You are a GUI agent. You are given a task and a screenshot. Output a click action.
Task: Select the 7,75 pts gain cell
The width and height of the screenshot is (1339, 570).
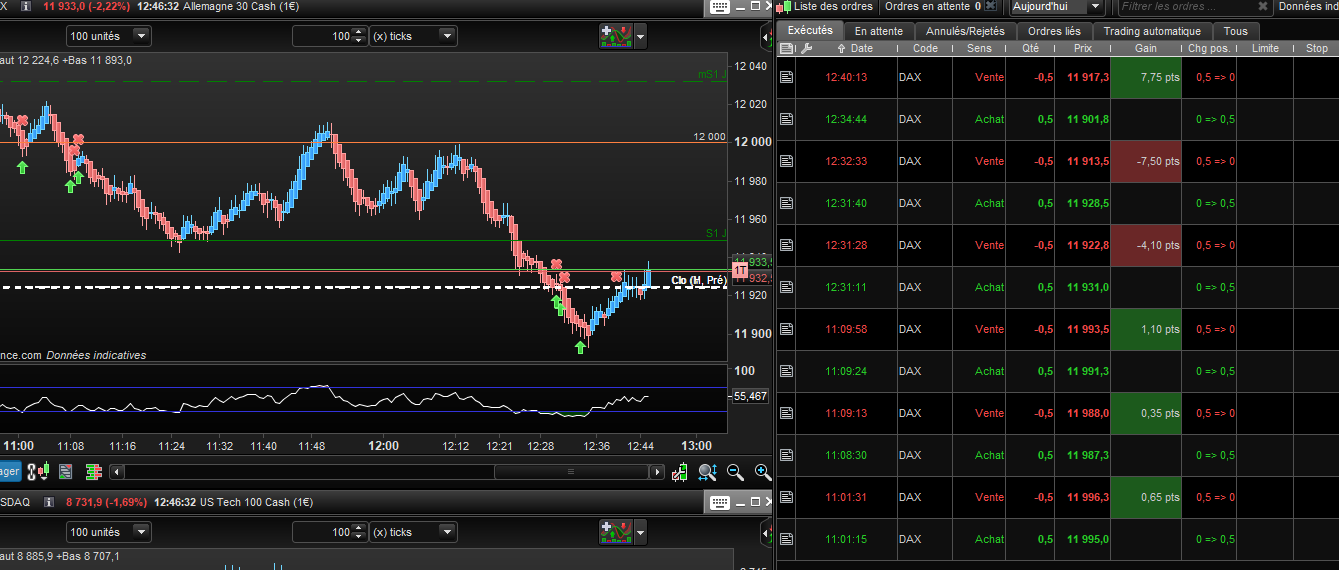[x=1146, y=77]
